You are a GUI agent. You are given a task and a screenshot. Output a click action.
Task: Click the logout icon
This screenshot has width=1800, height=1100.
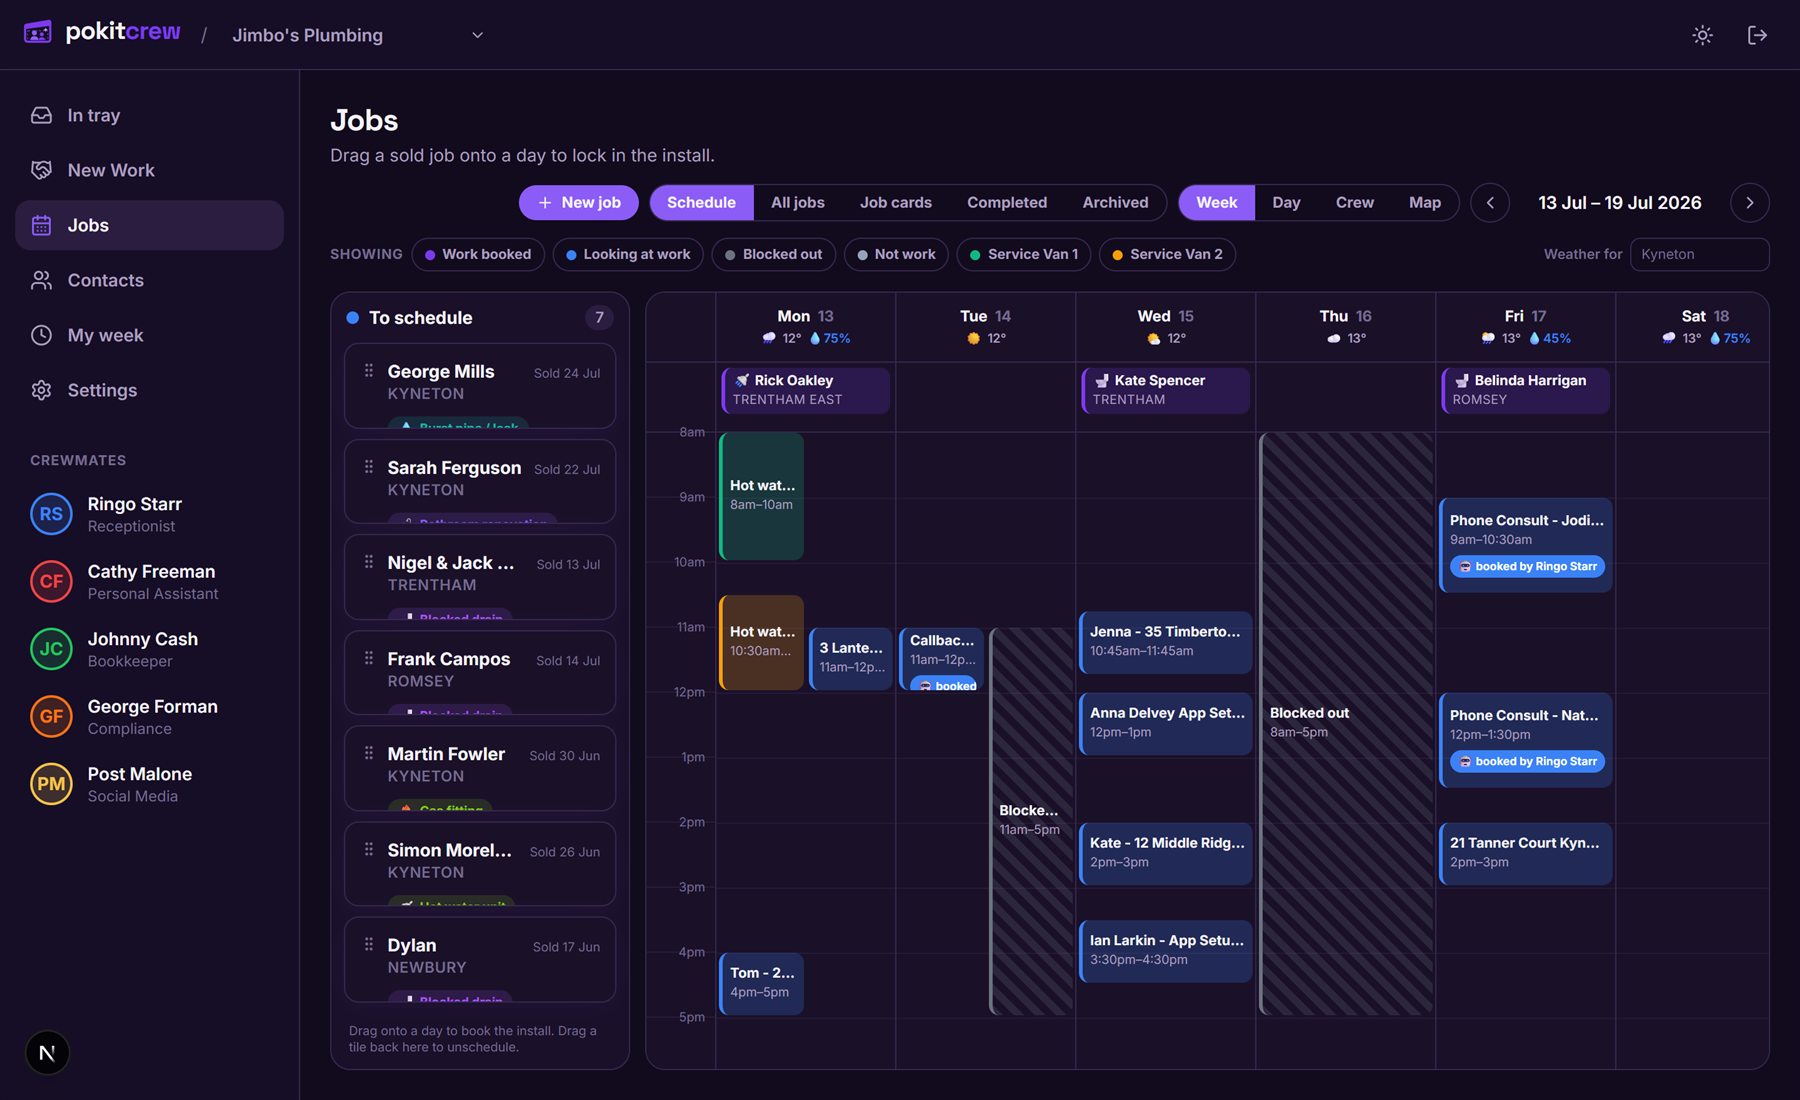tap(1757, 35)
